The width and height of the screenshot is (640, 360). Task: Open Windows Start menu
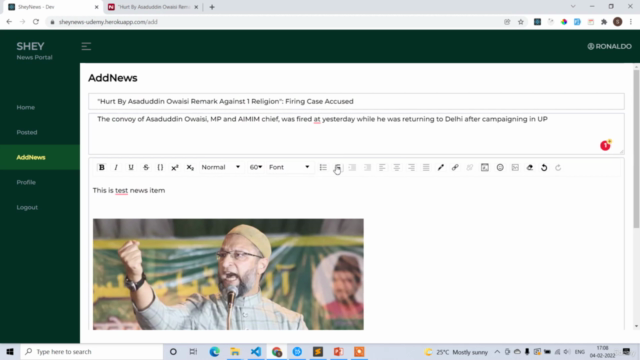(10, 351)
